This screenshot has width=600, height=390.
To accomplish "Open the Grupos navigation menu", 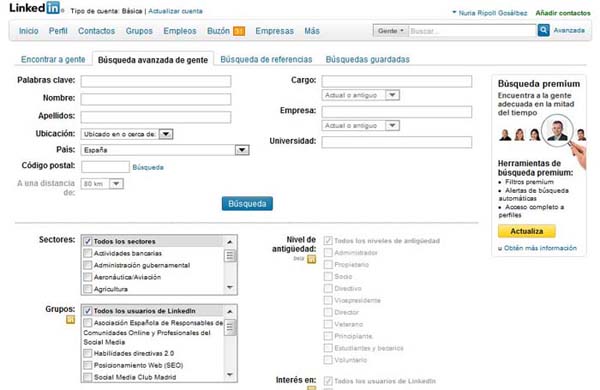I will tap(139, 31).
